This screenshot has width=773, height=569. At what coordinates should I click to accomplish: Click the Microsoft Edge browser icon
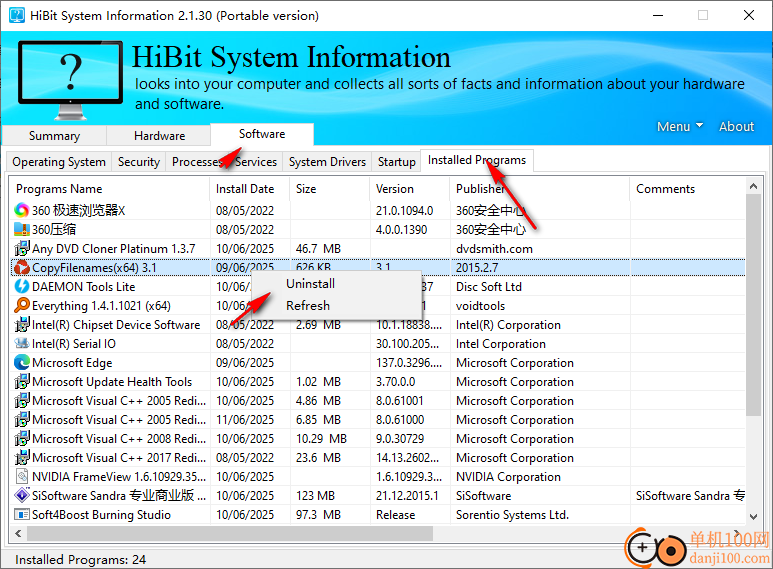click(x=22, y=363)
